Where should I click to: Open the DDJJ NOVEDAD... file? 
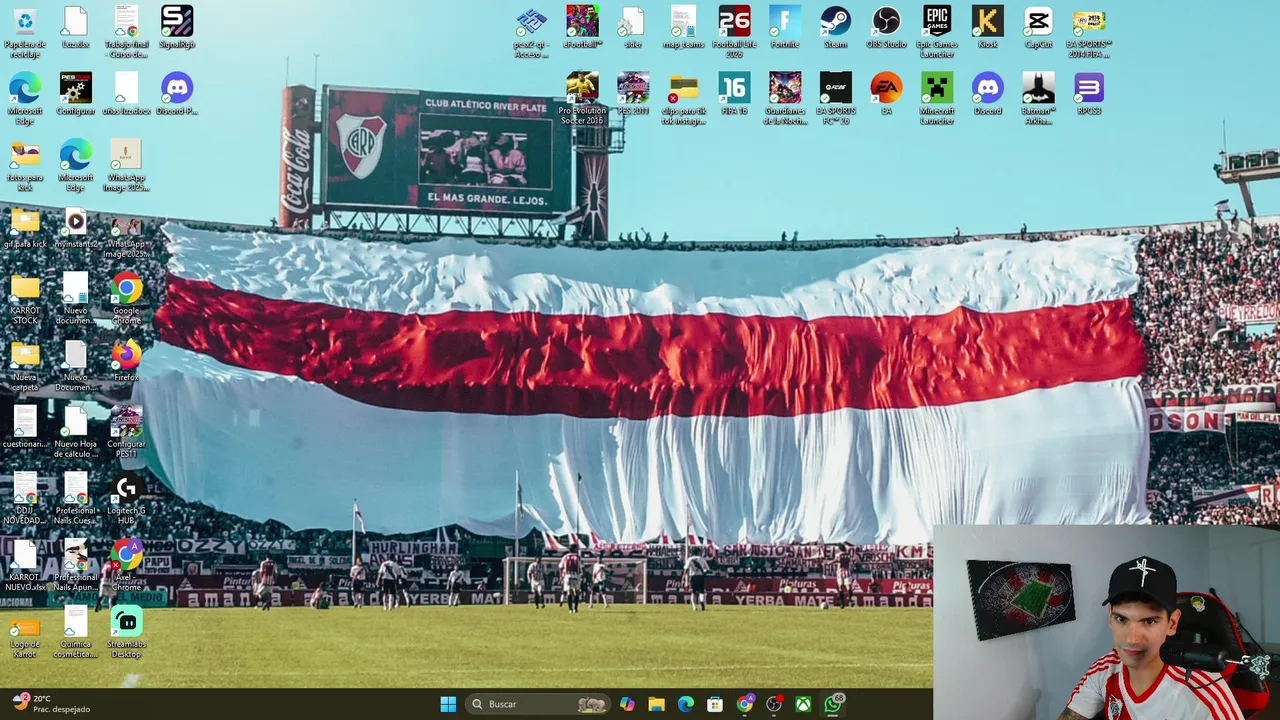click(25, 498)
